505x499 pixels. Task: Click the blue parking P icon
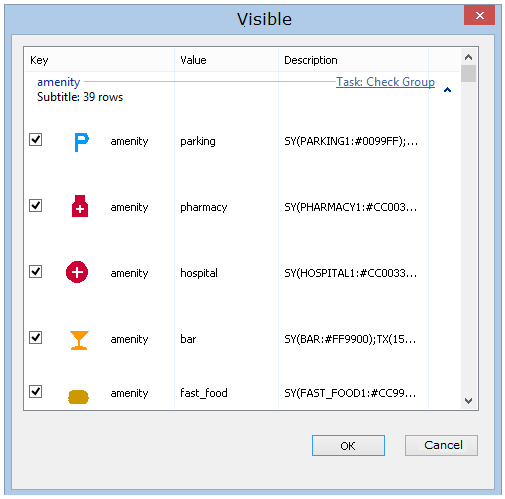[81, 142]
